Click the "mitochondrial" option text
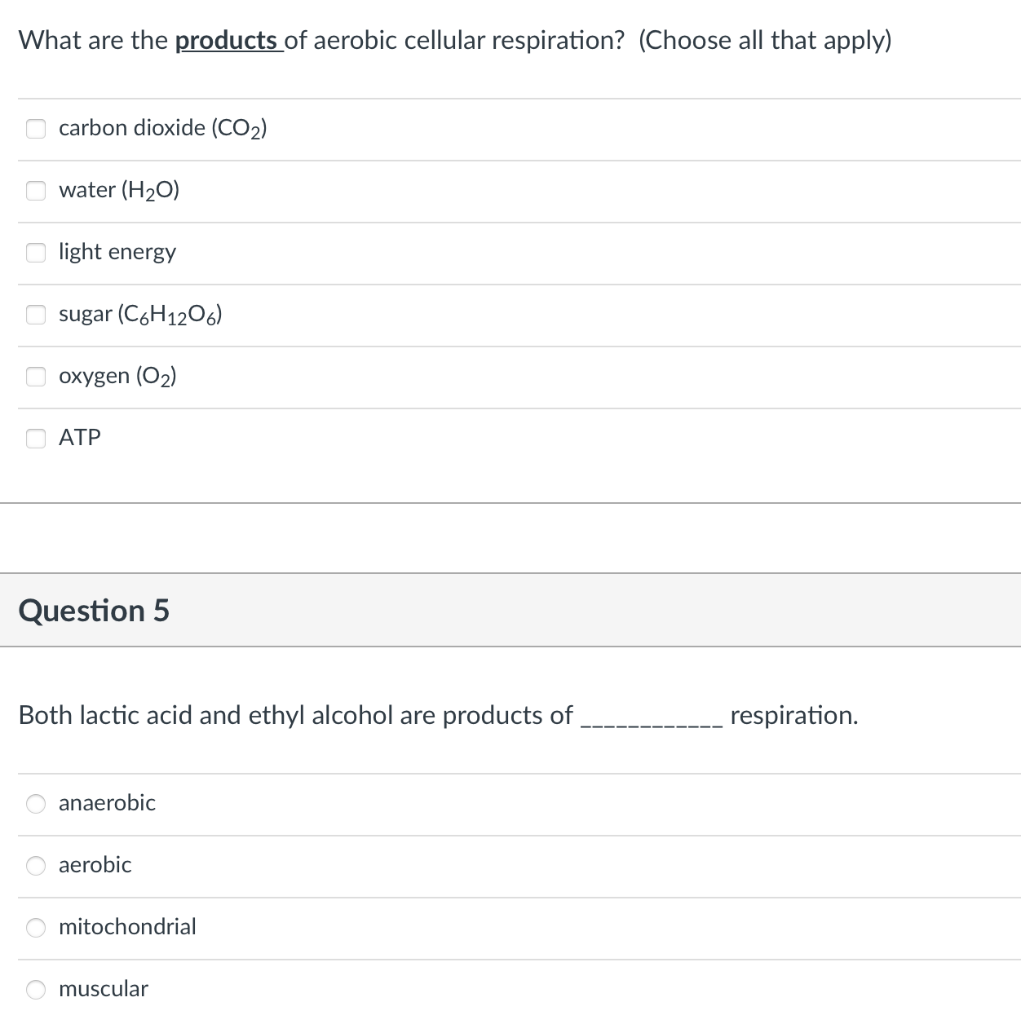 128,926
